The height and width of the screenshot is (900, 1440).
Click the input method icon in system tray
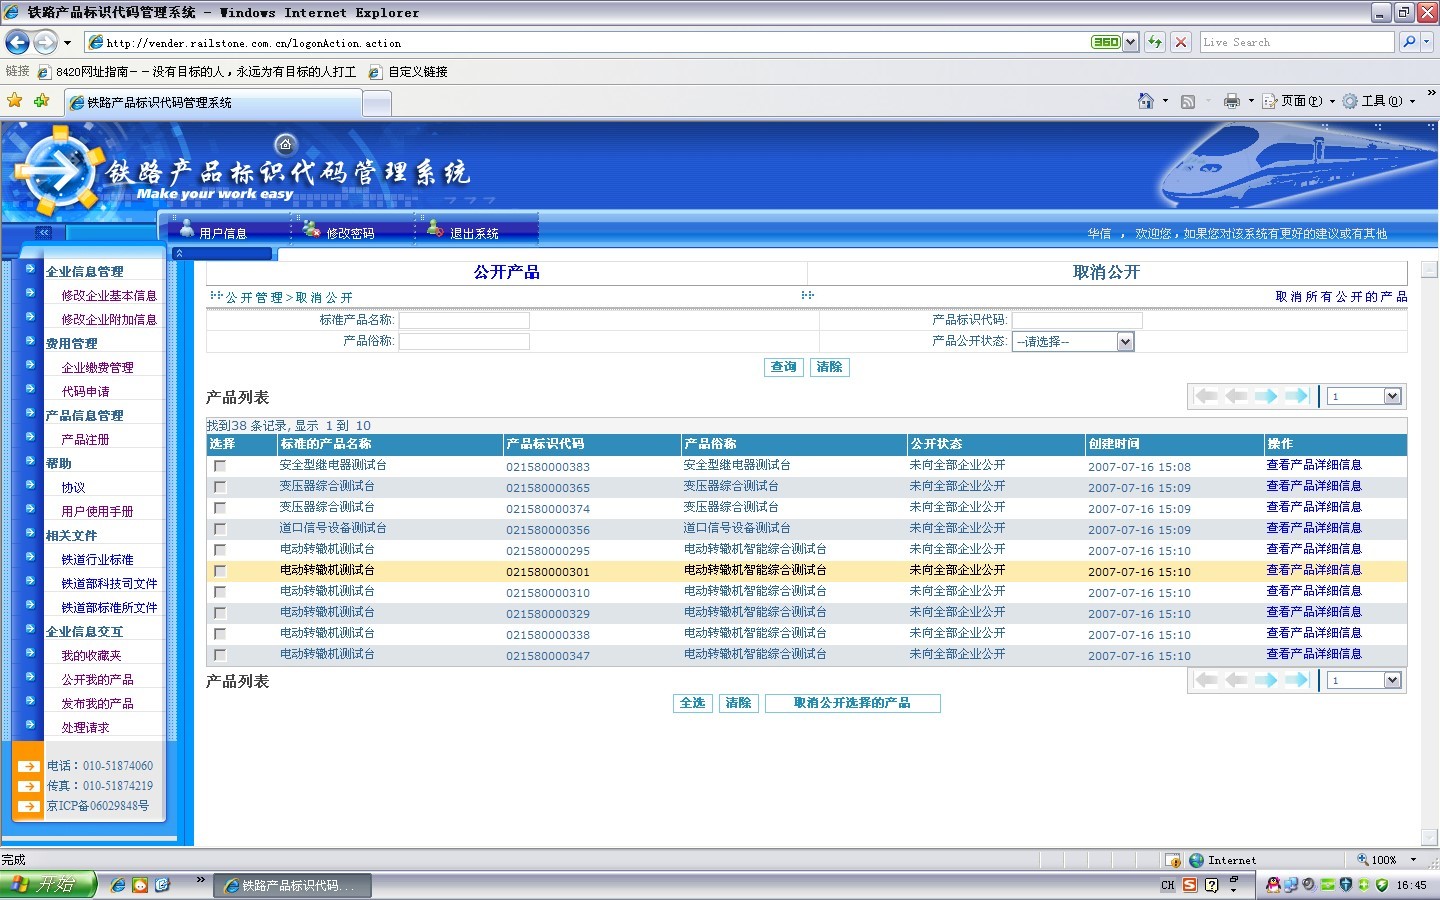point(1190,885)
